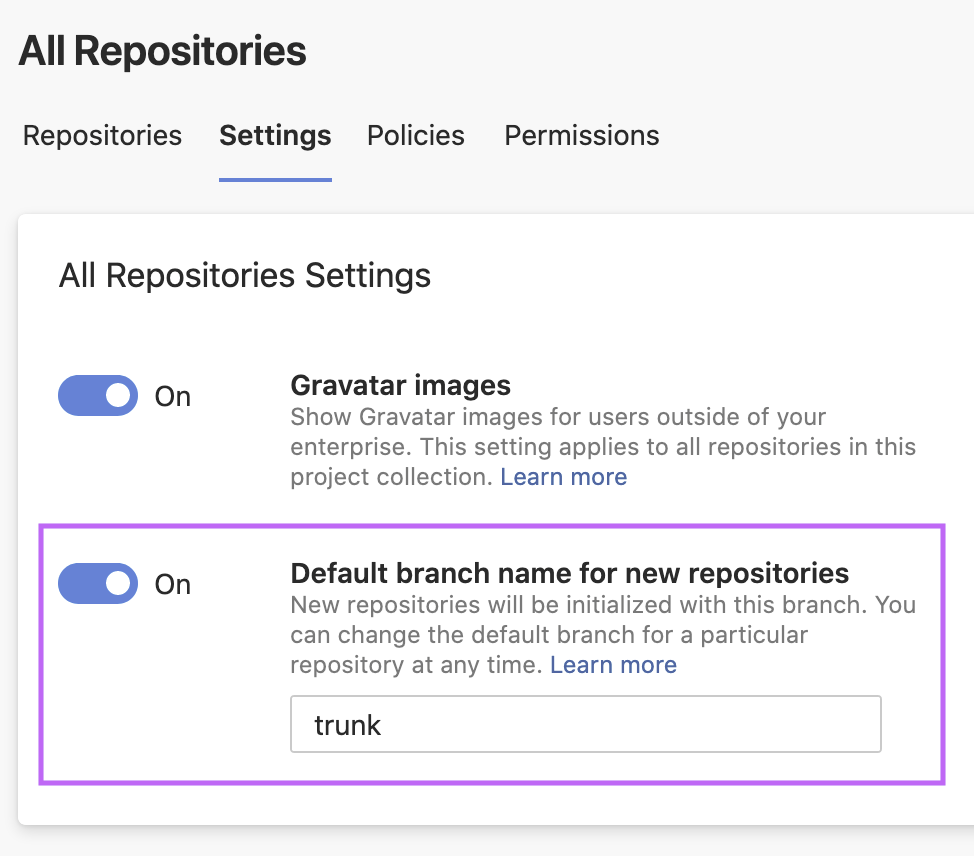Viewport: 974px width, 856px height.
Task: Click the All Repositories page title
Action: pyautogui.click(x=162, y=51)
